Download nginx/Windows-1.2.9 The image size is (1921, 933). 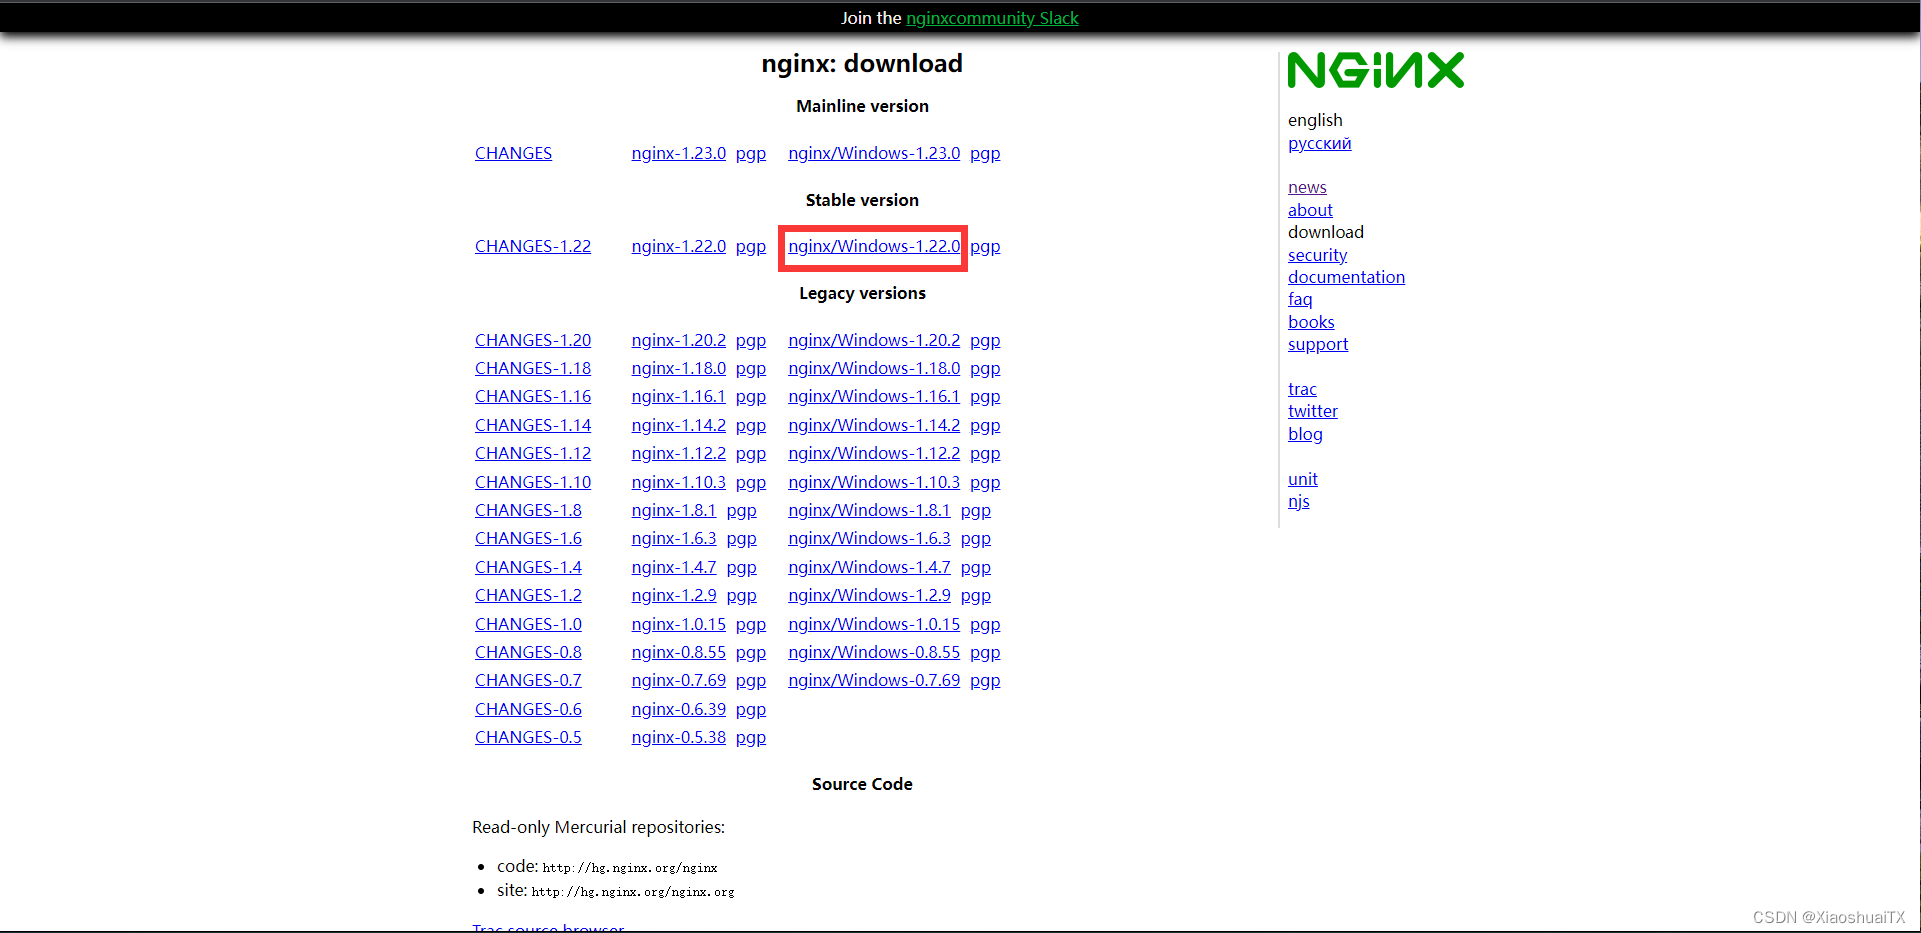pyautogui.click(x=869, y=595)
